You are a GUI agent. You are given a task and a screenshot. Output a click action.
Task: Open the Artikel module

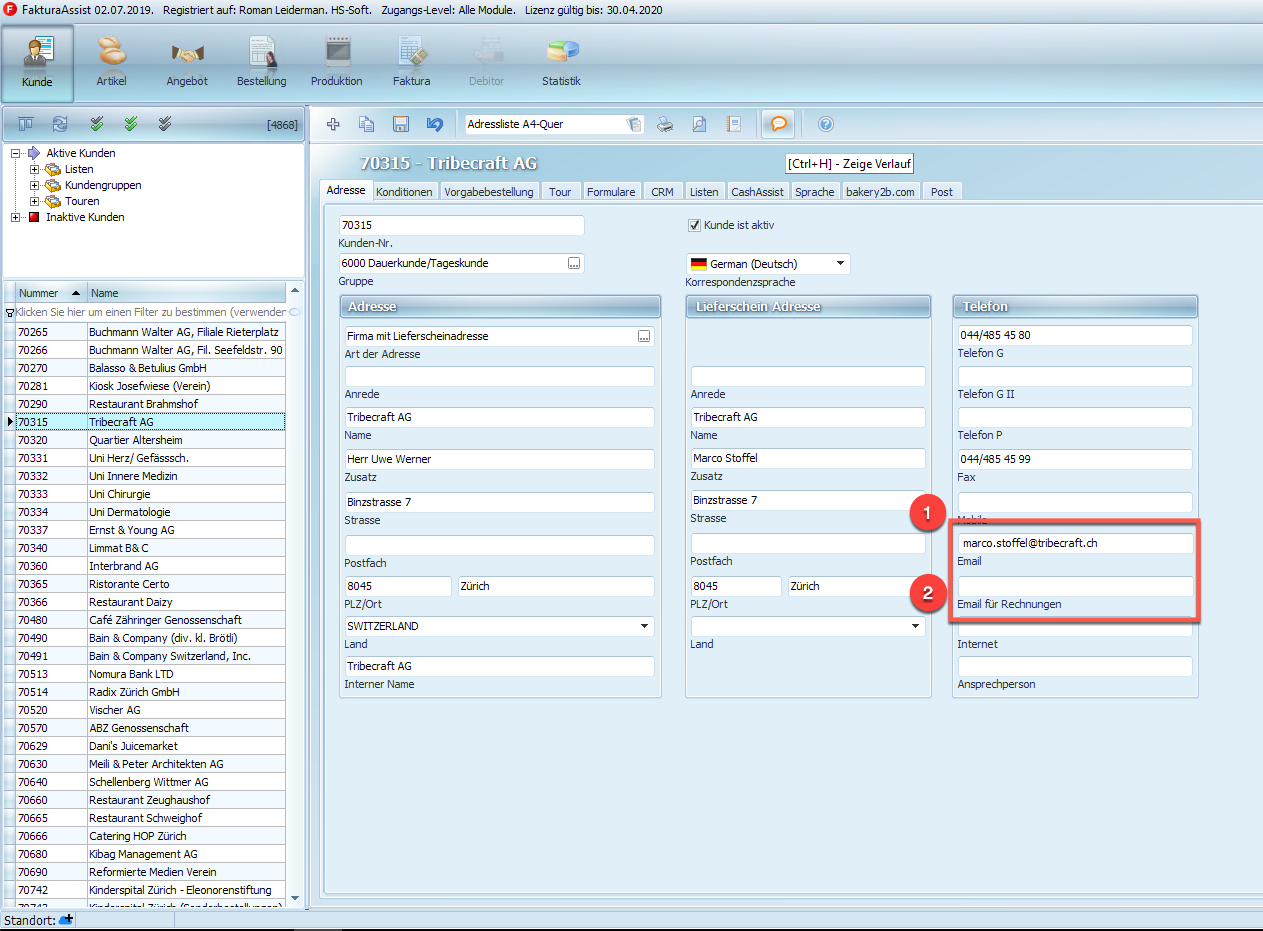(x=111, y=63)
